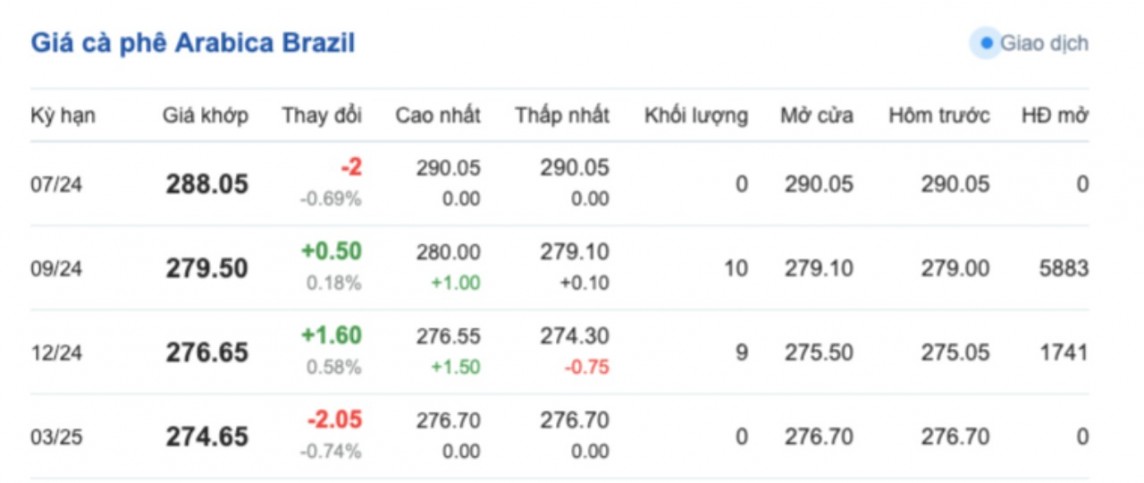Click the 279.50 matched price

point(206,269)
